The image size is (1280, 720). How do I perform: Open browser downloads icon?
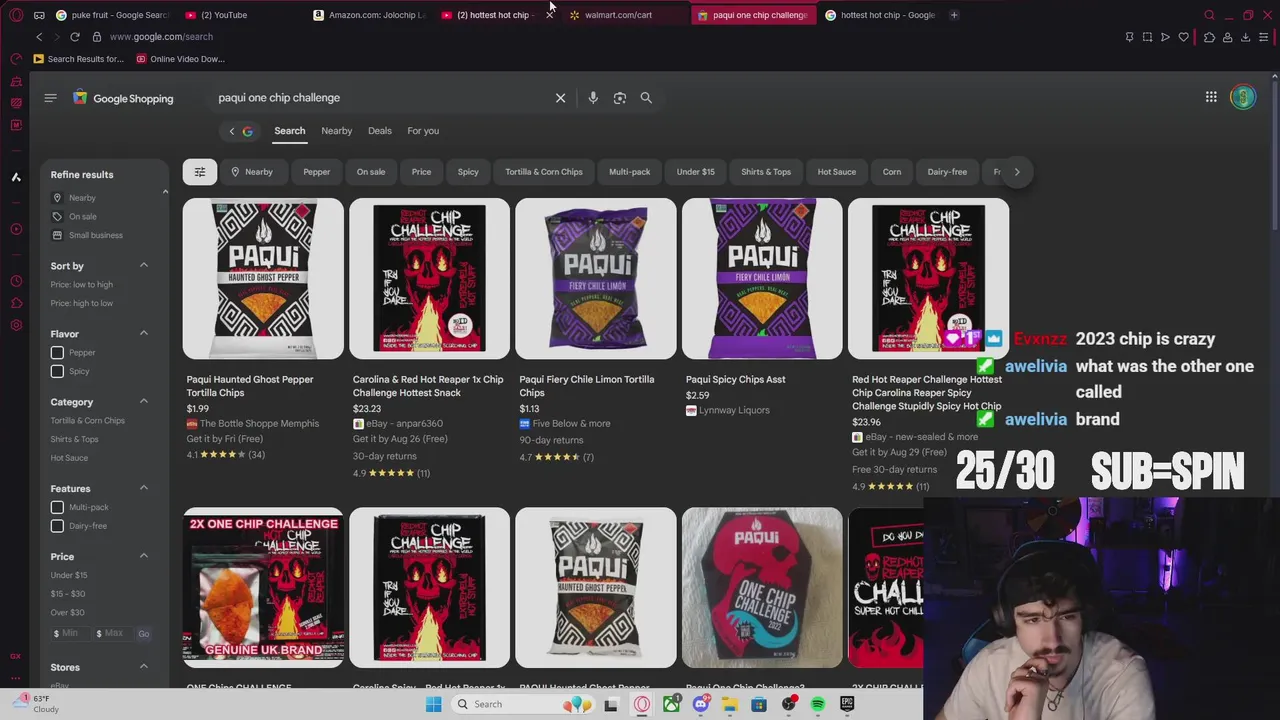[x=1245, y=37]
